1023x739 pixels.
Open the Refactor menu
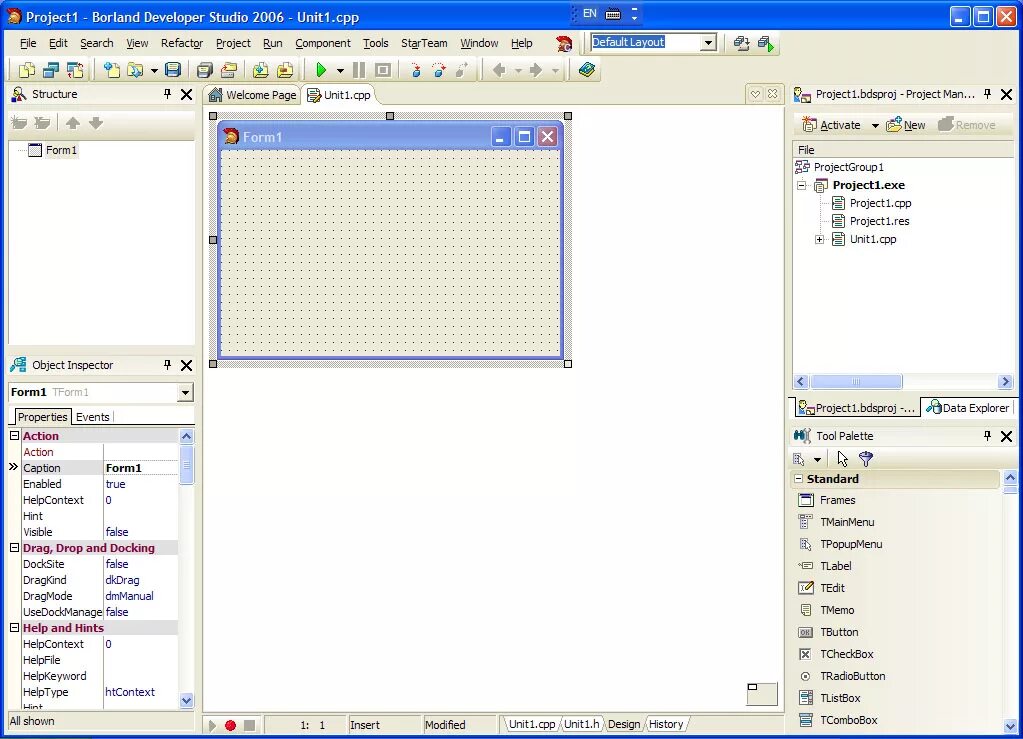pos(182,43)
